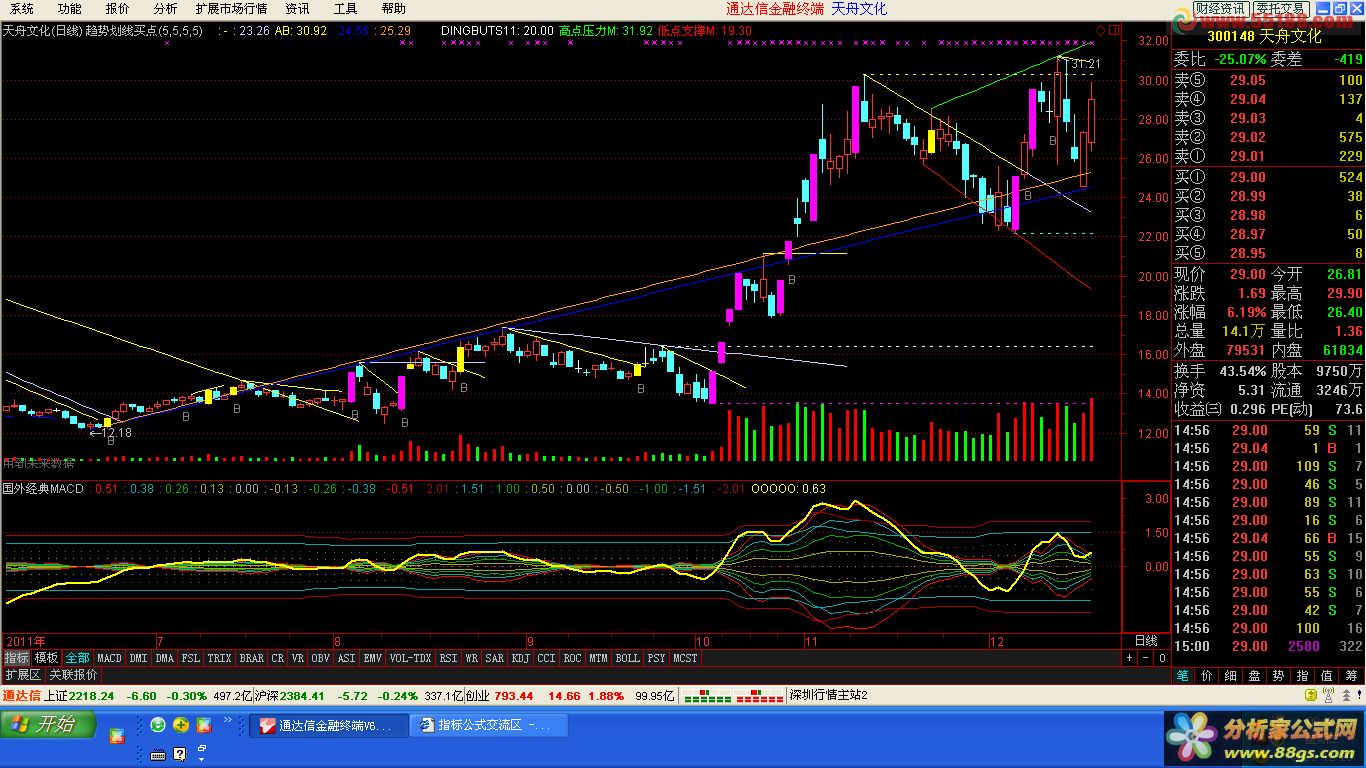Click the yellow up-arrow status bar icon

(x=1310, y=696)
